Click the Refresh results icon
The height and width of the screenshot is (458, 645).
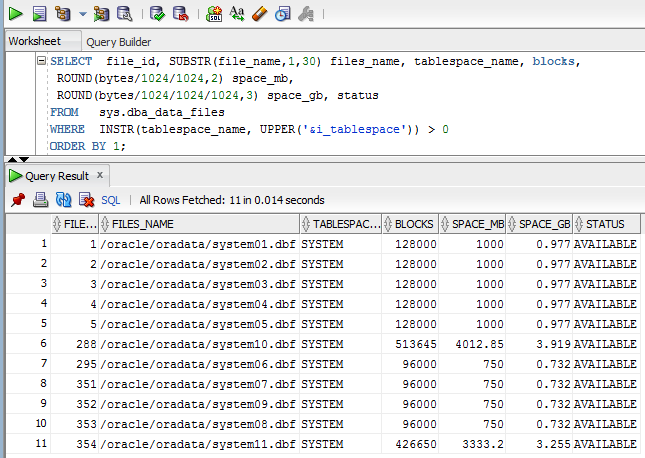(x=64, y=200)
